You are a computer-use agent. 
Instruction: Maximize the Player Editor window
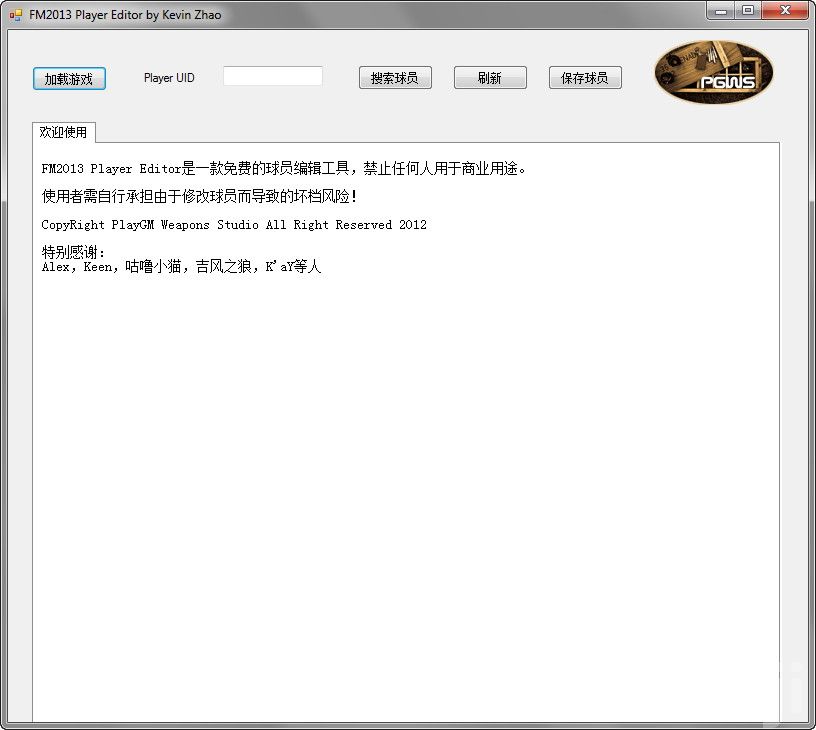[748, 11]
